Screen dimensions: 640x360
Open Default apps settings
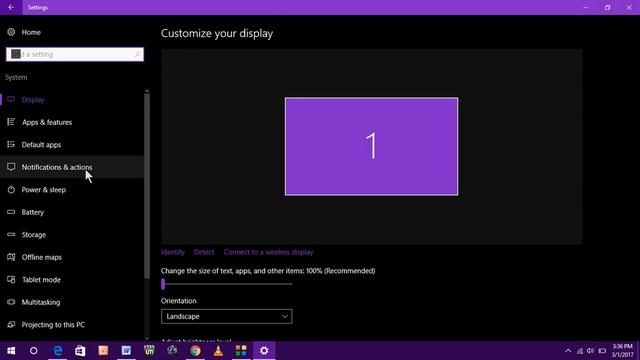[x=72, y=144]
